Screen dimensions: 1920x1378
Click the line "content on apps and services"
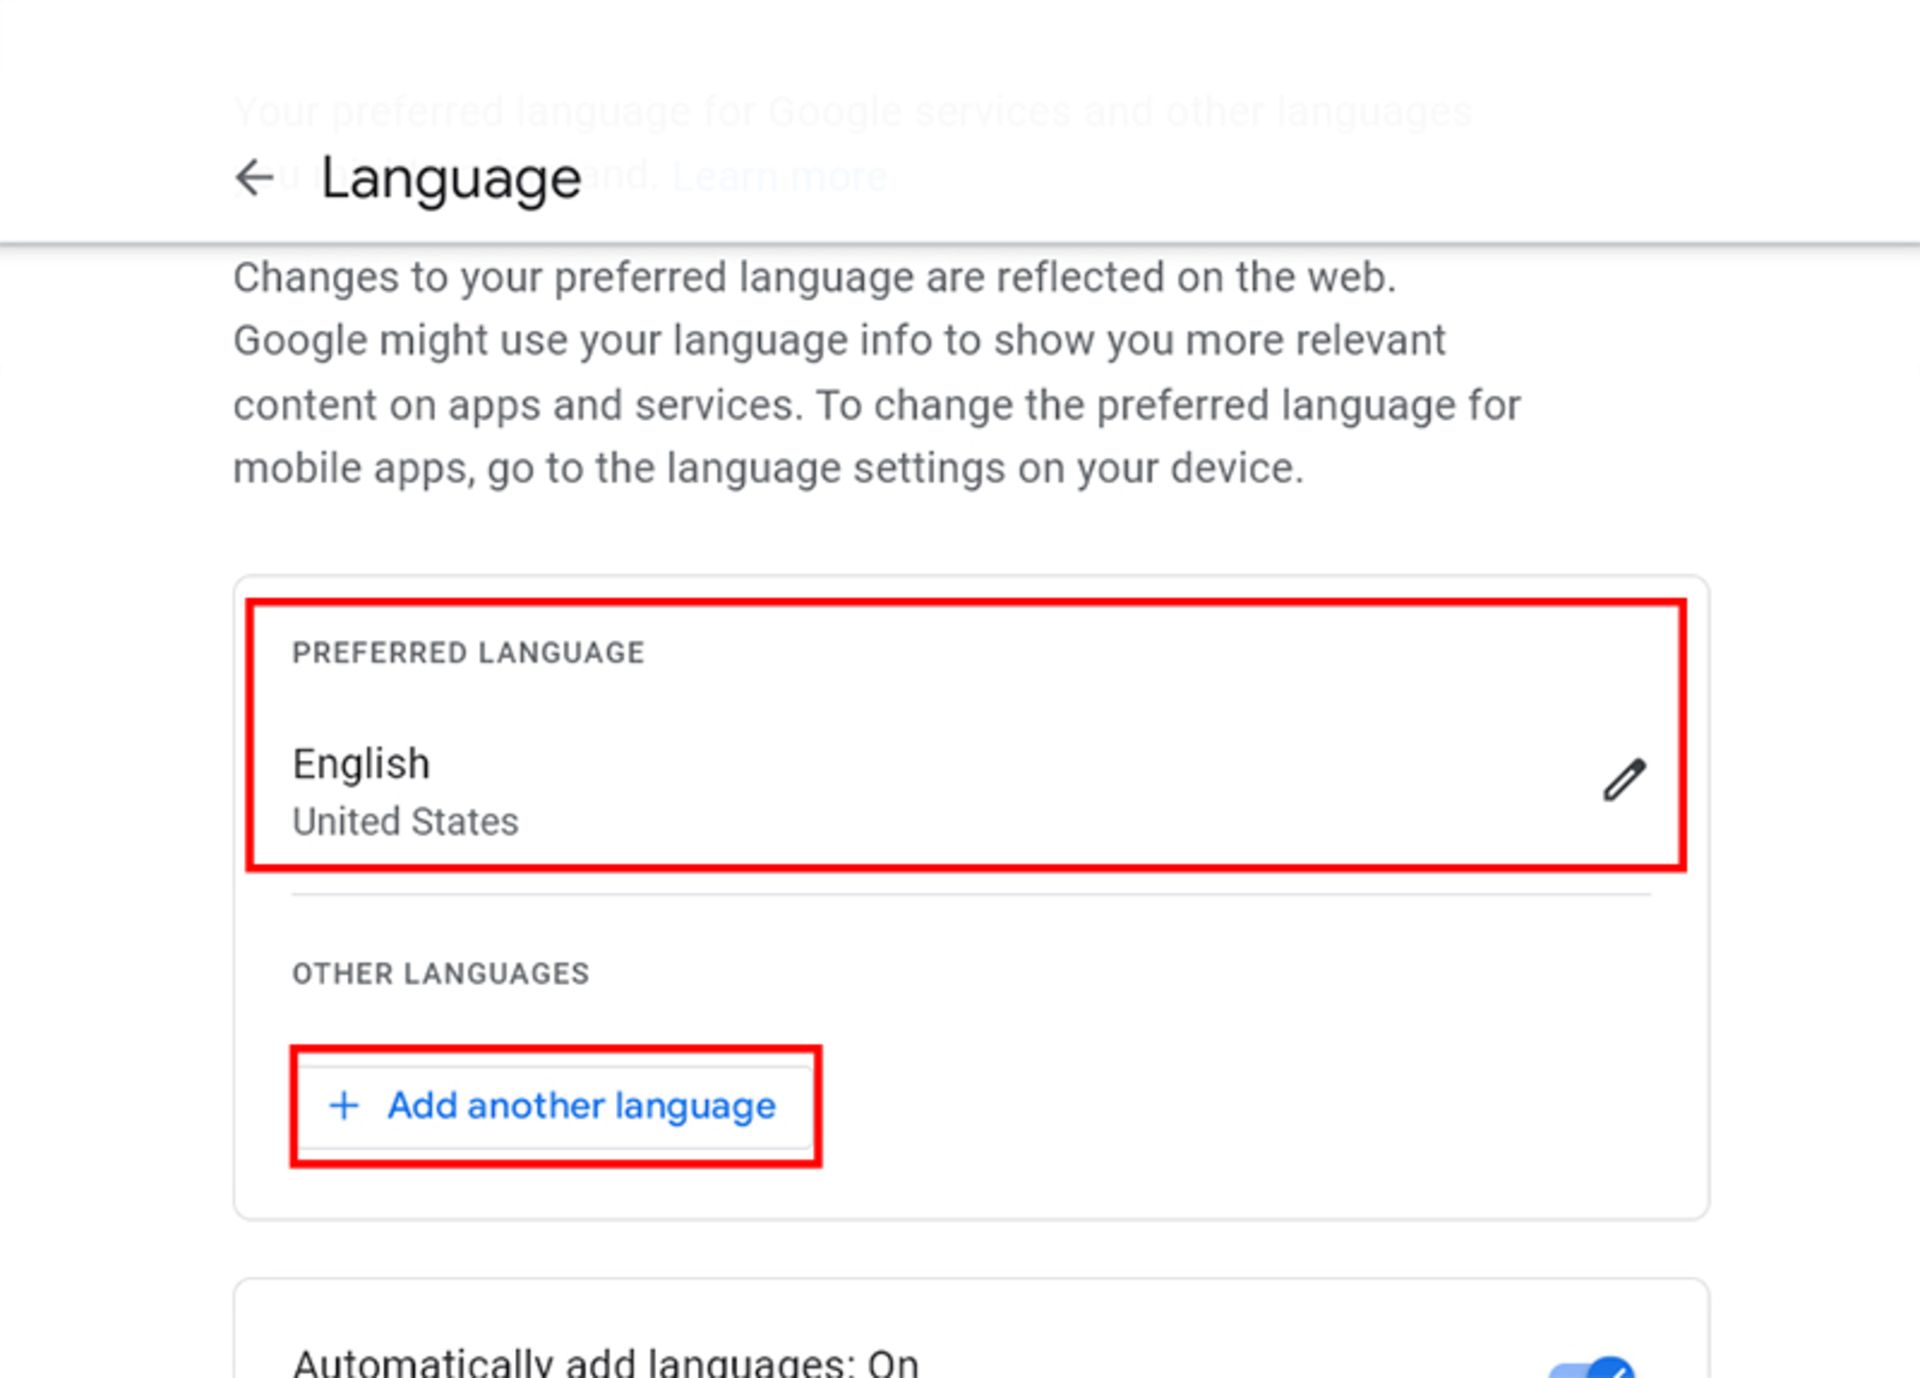(876, 405)
